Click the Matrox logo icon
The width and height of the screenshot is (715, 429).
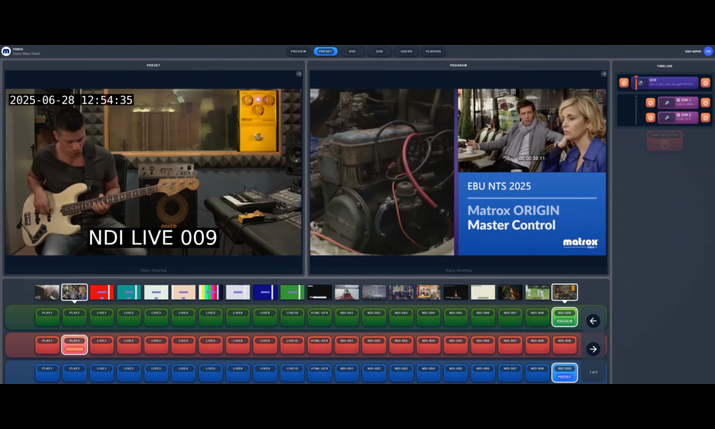6,51
